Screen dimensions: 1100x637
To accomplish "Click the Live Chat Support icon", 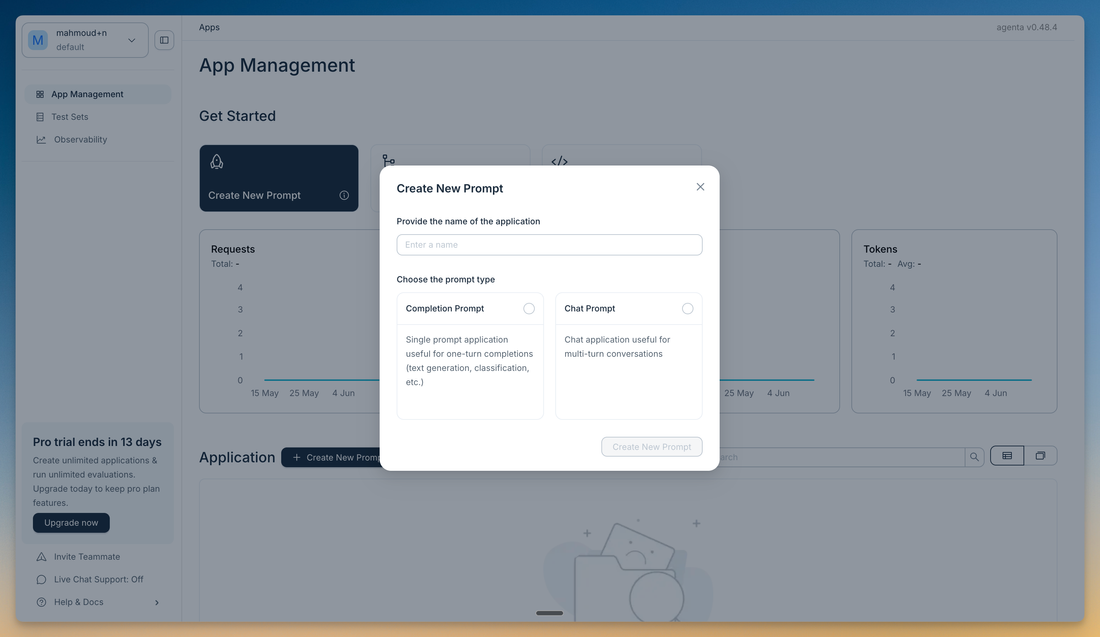I will point(39,578).
